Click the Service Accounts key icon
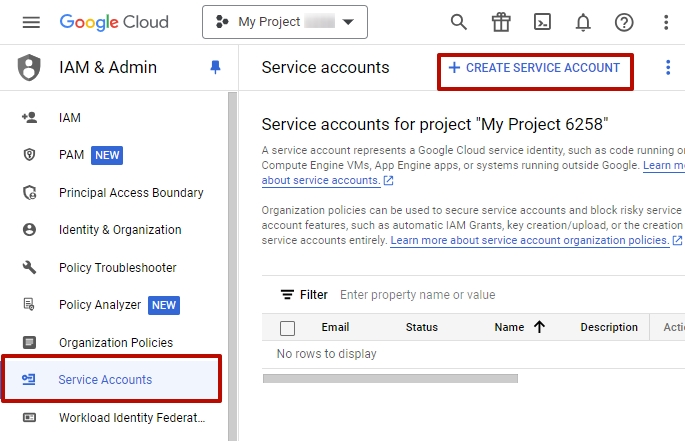Screen dimensions: 685x441 pyautogui.click(x=29, y=379)
